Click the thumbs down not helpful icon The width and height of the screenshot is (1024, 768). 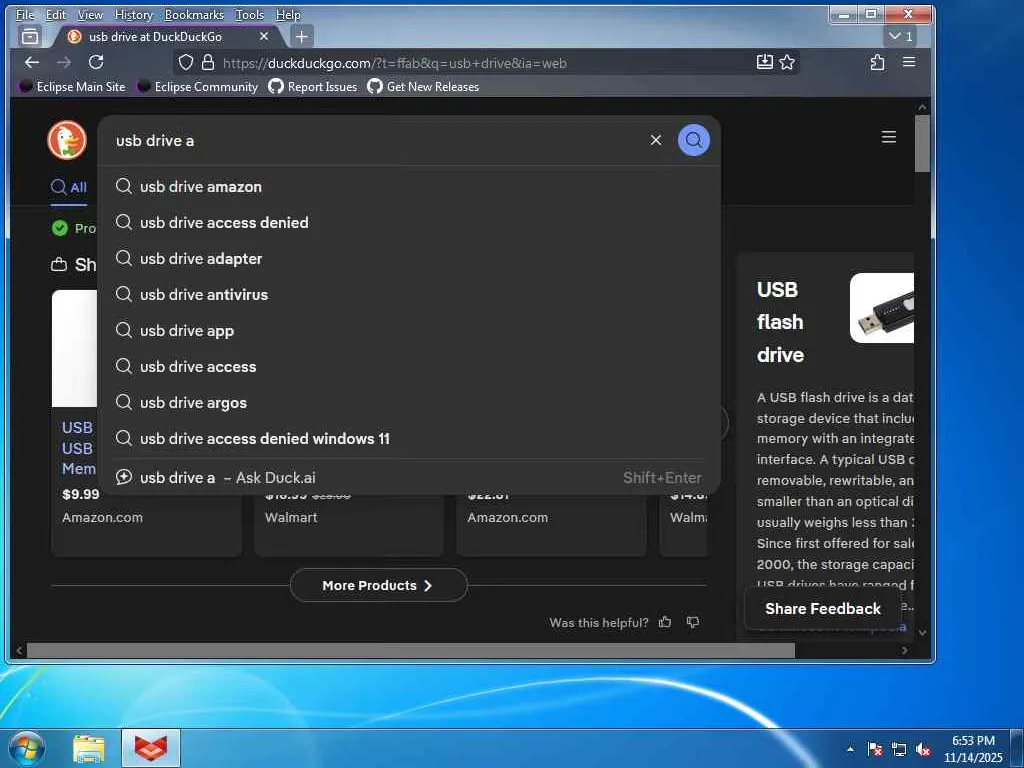693,622
